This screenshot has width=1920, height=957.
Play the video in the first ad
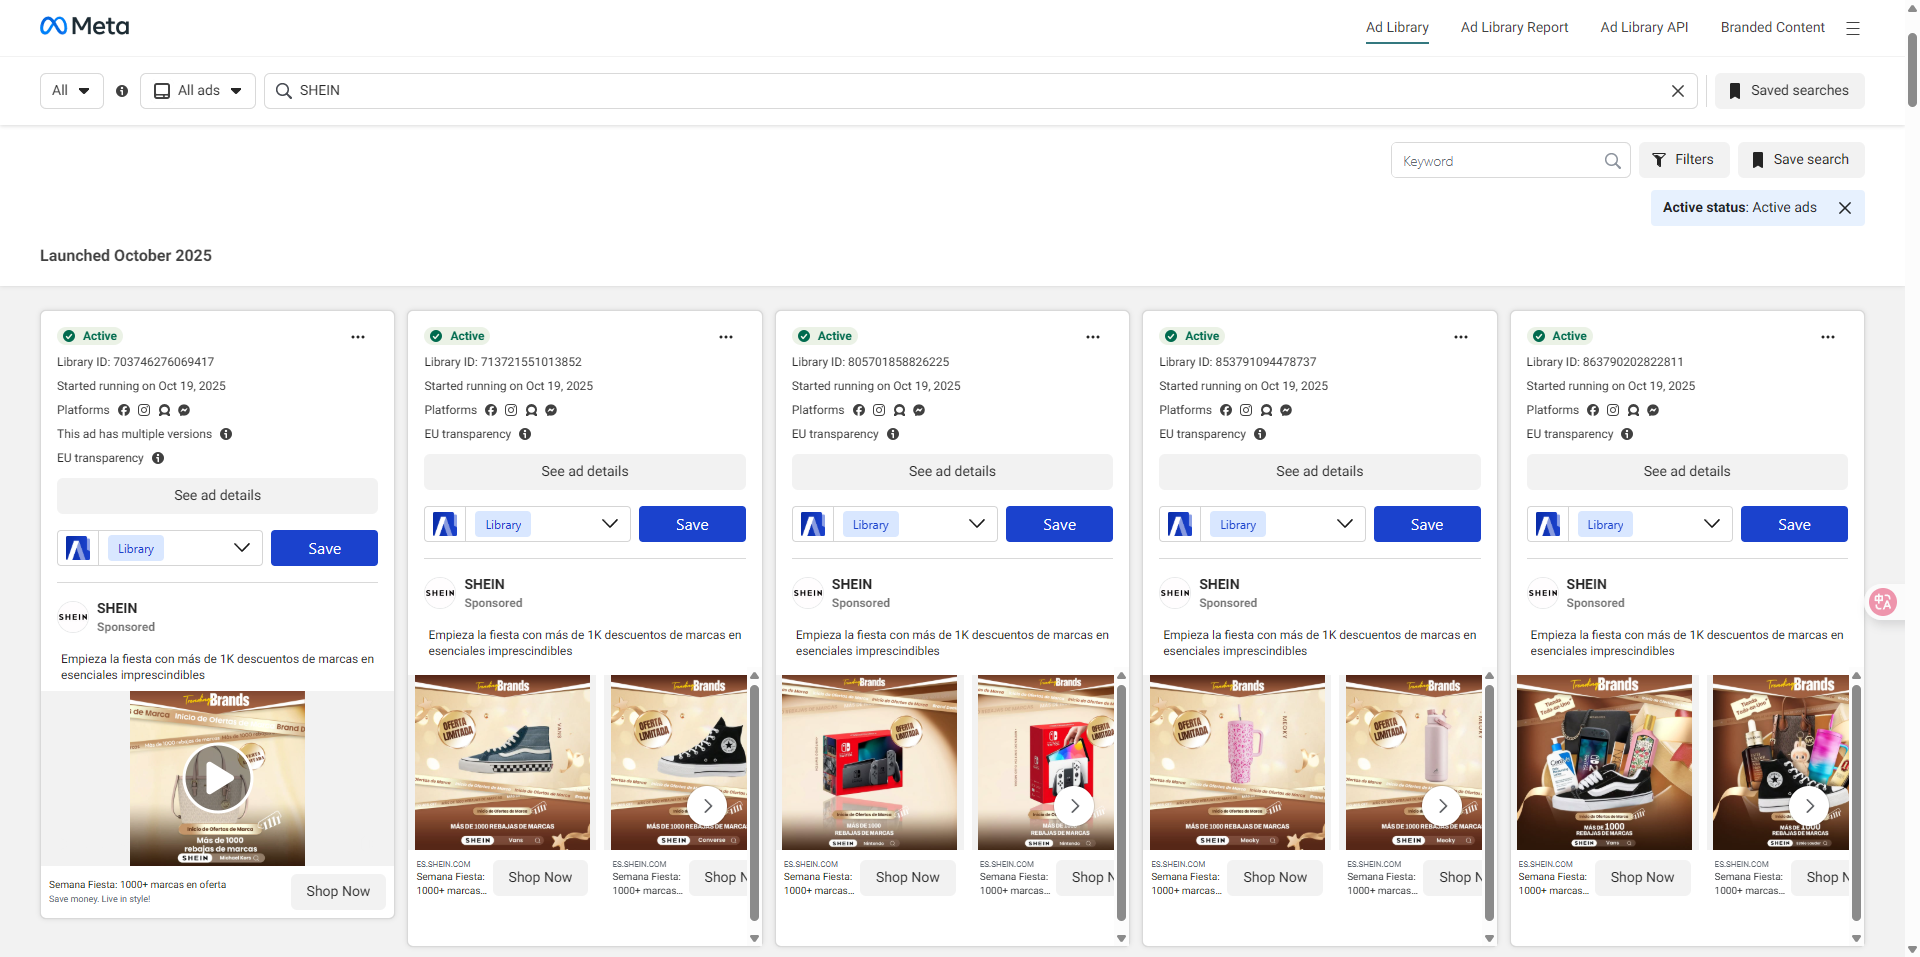217,778
